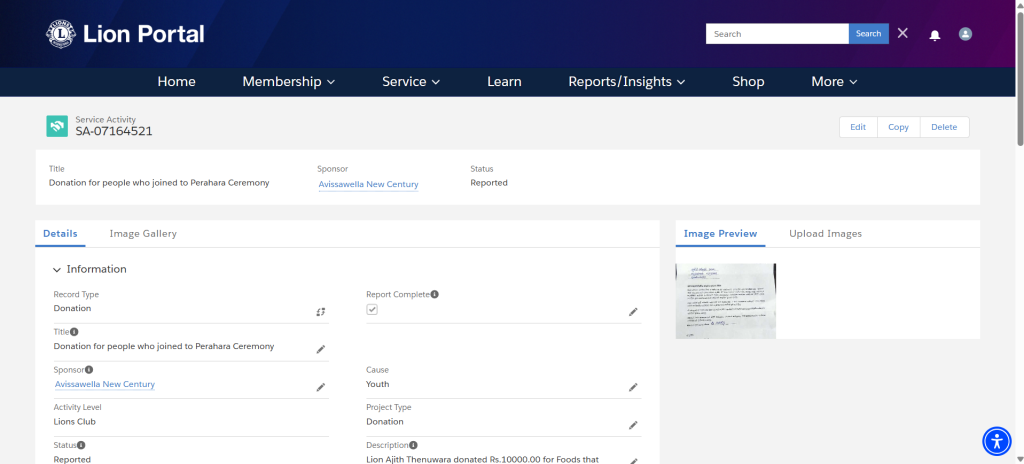
Task: Click the Service Activity record icon
Action: pyautogui.click(x=57, y=126)
